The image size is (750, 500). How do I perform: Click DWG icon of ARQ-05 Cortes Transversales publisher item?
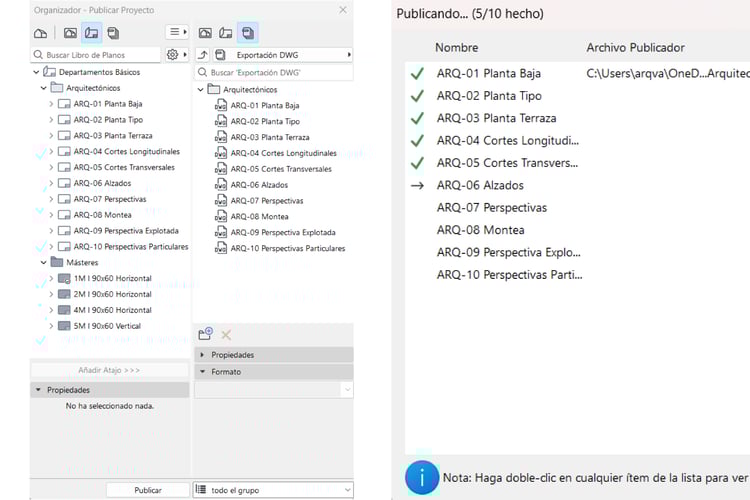(x=221, y=169)
